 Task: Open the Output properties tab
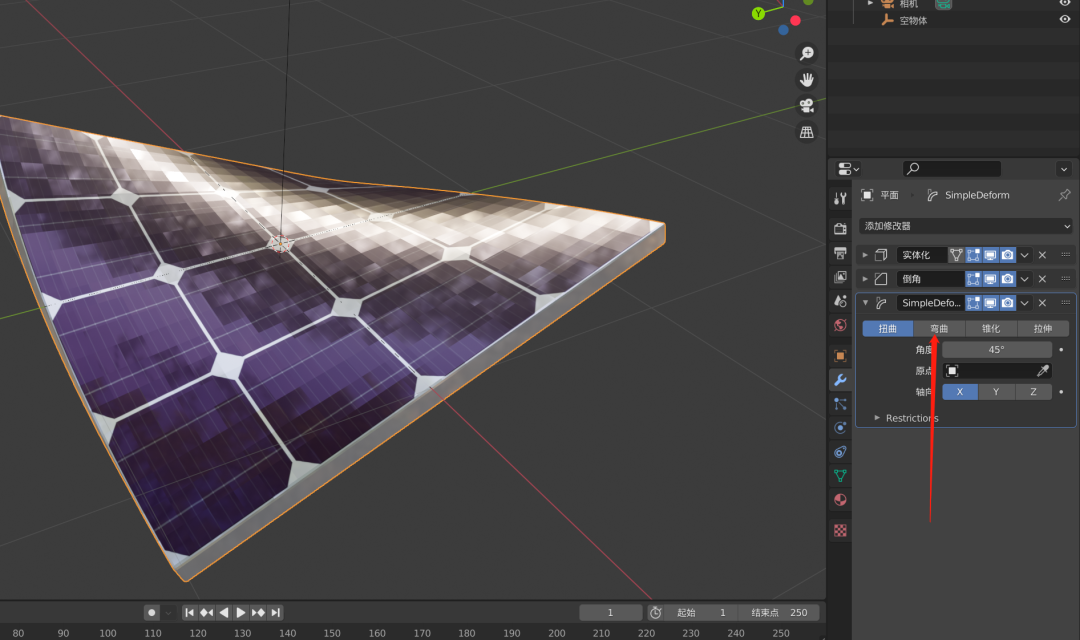click(x=840, y=253)
